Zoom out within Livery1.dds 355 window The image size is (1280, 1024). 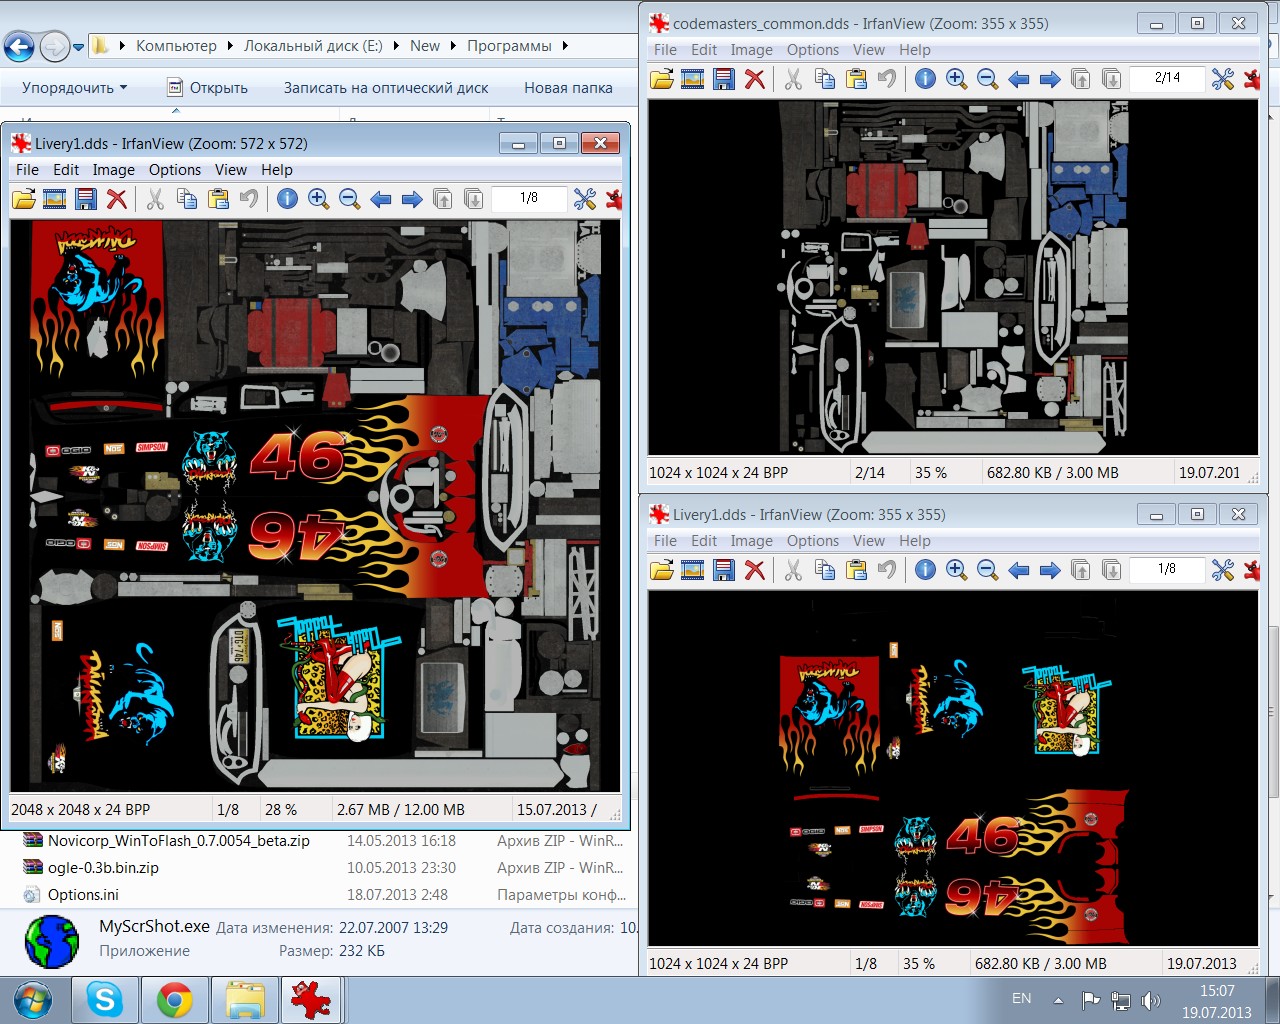coord(987,570)
